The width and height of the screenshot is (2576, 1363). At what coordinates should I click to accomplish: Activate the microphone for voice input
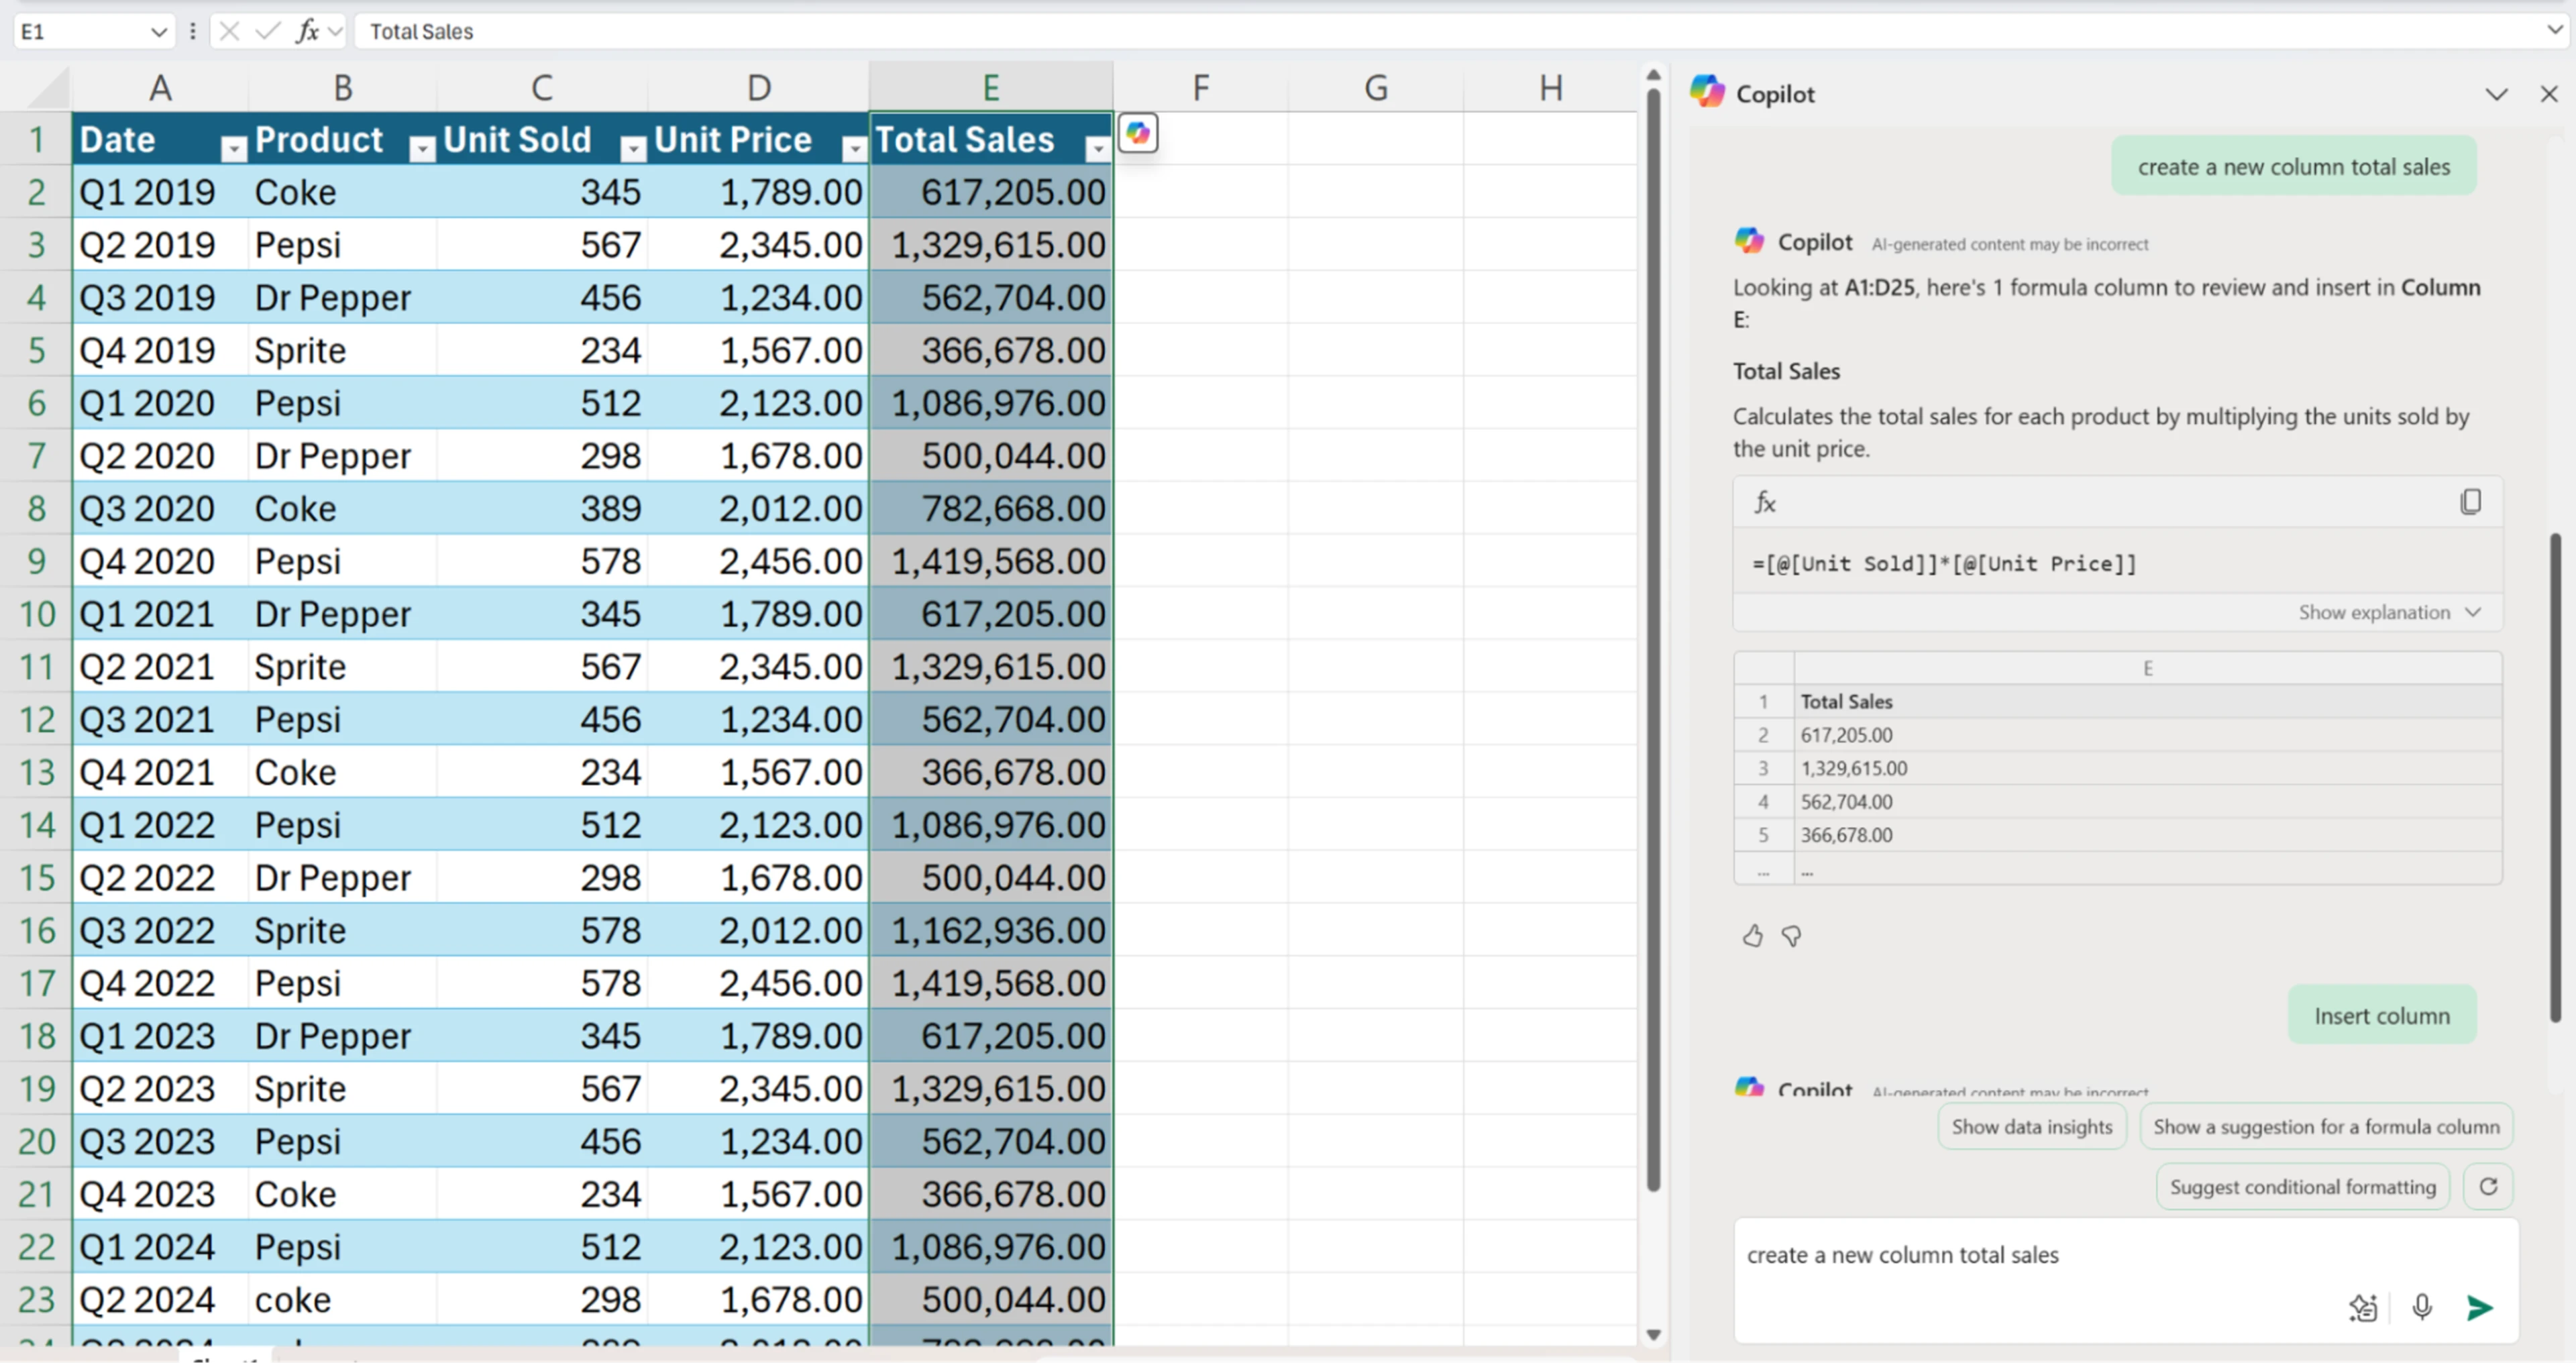coord(2422,1307)
